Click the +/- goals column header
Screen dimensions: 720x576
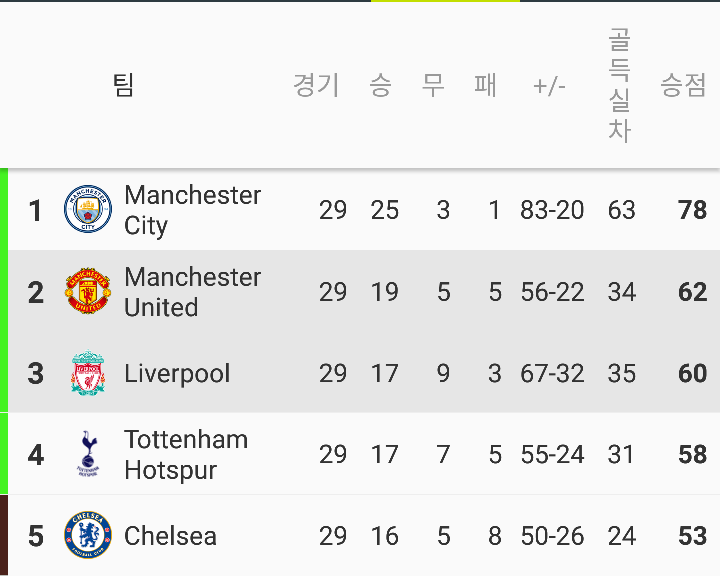pyautogui.click(x=549, y=86)
